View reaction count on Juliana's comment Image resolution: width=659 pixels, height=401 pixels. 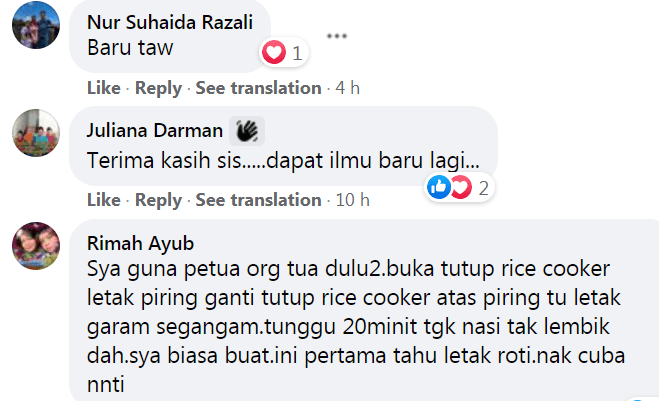click(x=484, y=187)
